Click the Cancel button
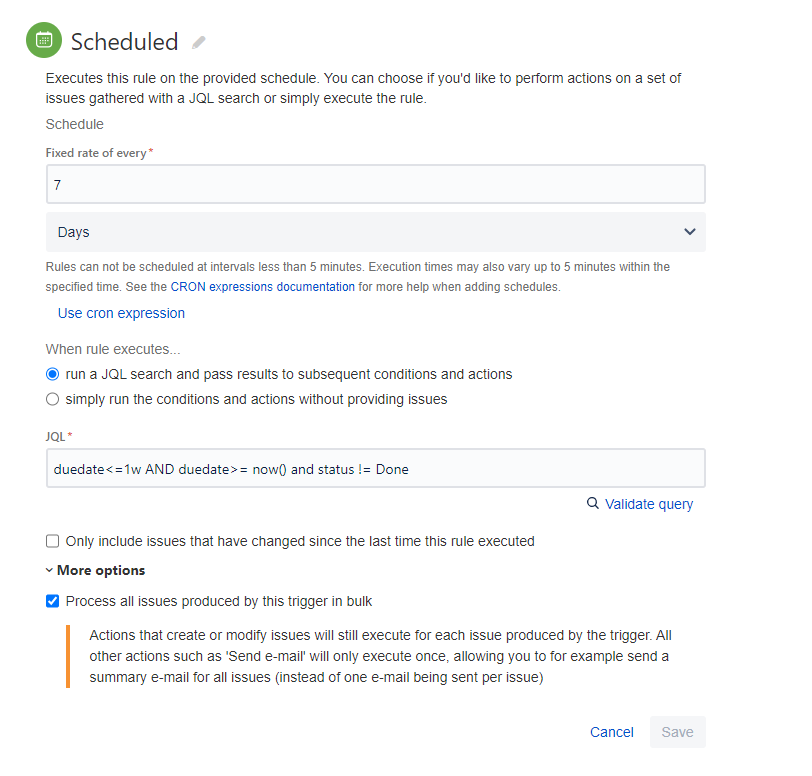This screenshot has width=812, height=776. coord(612,732)
